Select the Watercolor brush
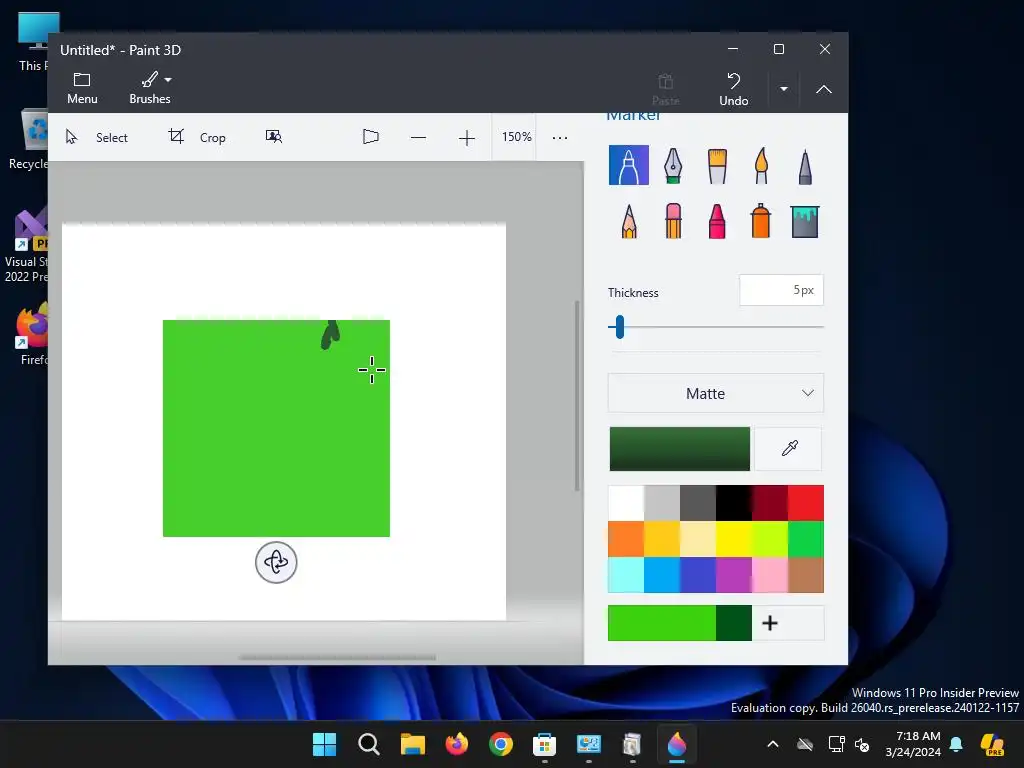The height and width of the screenshot is (768, 1024). [x=761, y=166]
